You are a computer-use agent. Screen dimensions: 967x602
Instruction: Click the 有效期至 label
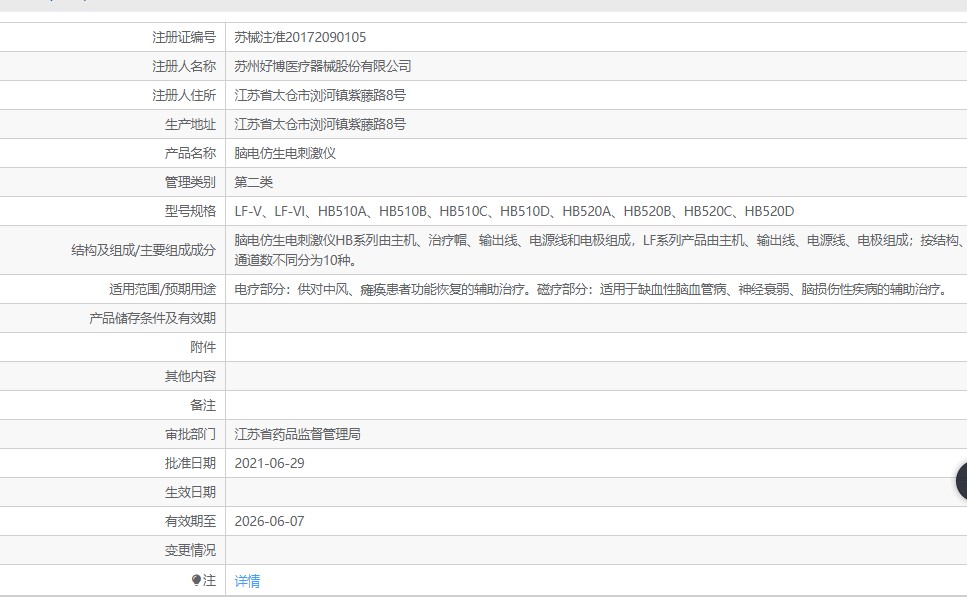point(190,521)
